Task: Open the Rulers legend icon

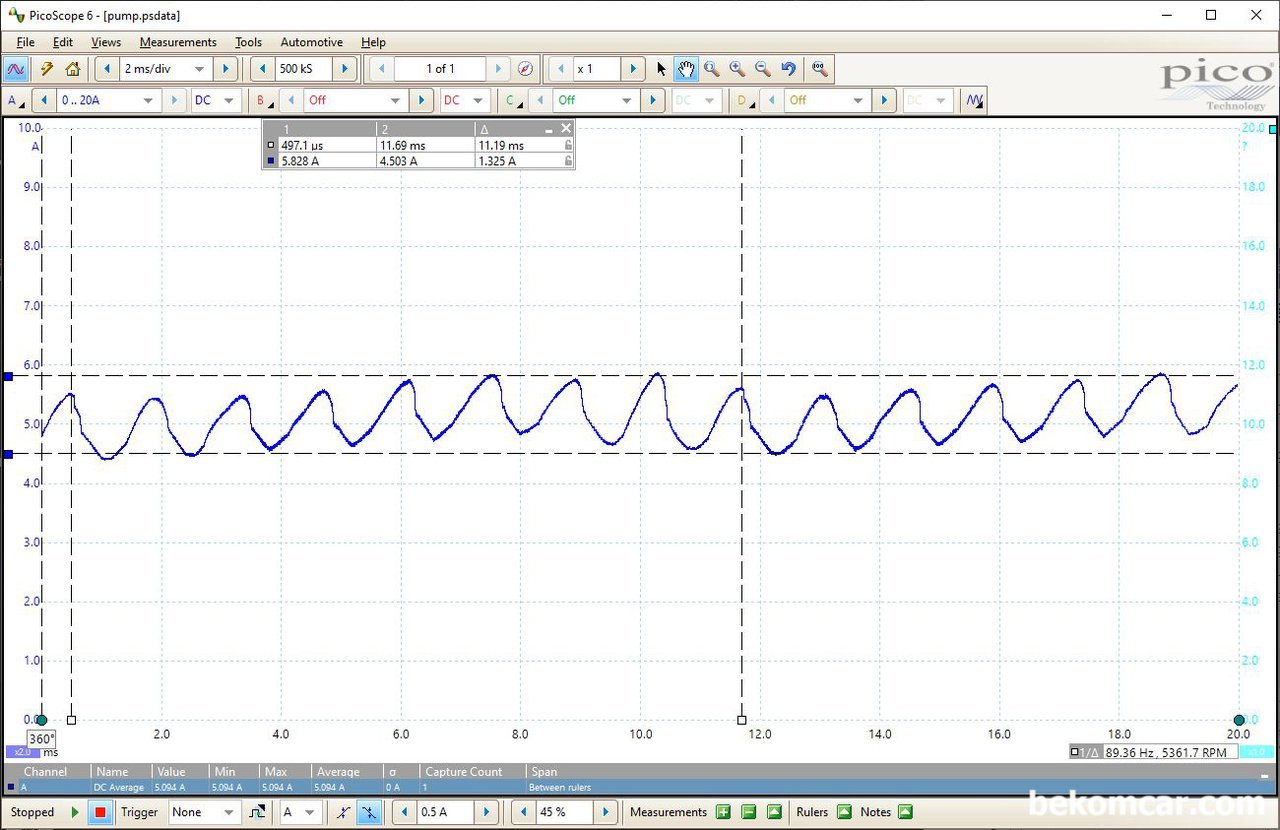Action: 844,812
